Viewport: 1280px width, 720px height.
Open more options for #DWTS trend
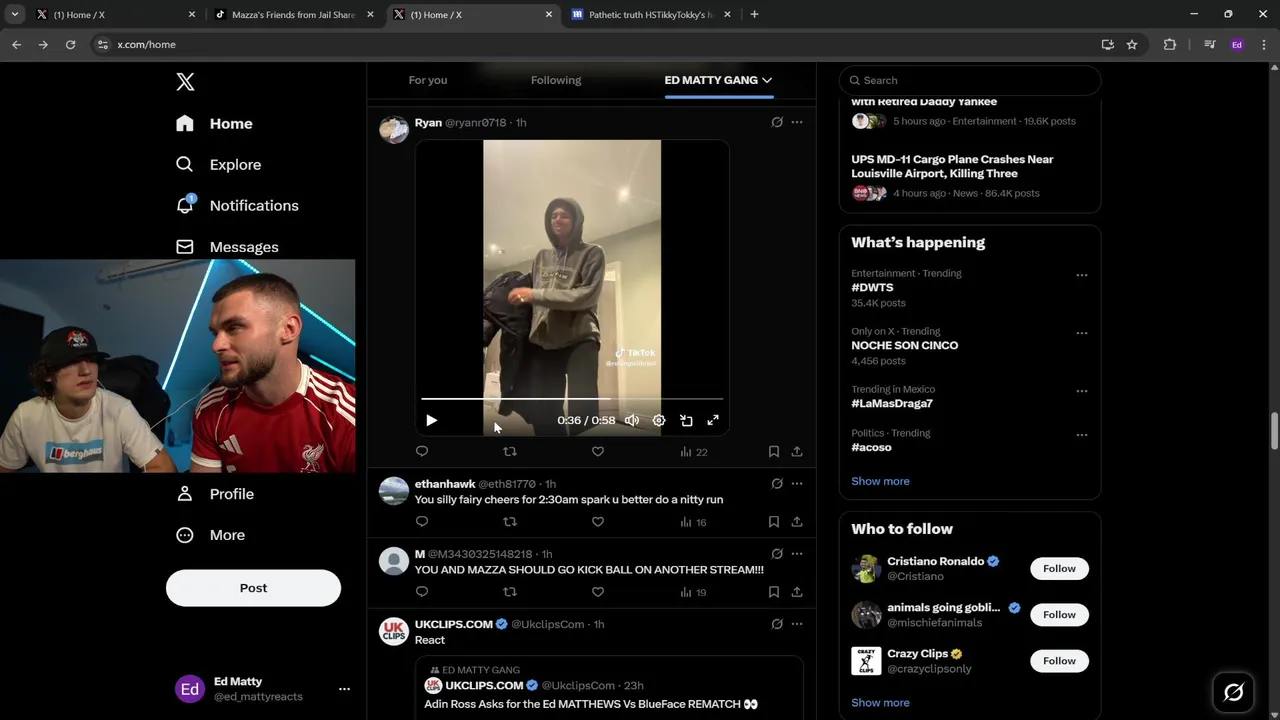pos(1081,275)
